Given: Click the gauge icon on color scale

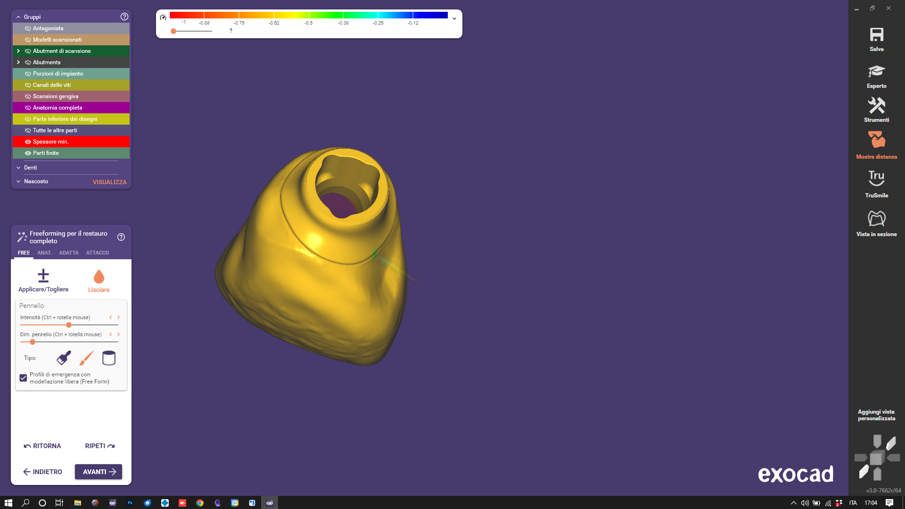Looking at the screenshot, I should [x=163, y=17].
